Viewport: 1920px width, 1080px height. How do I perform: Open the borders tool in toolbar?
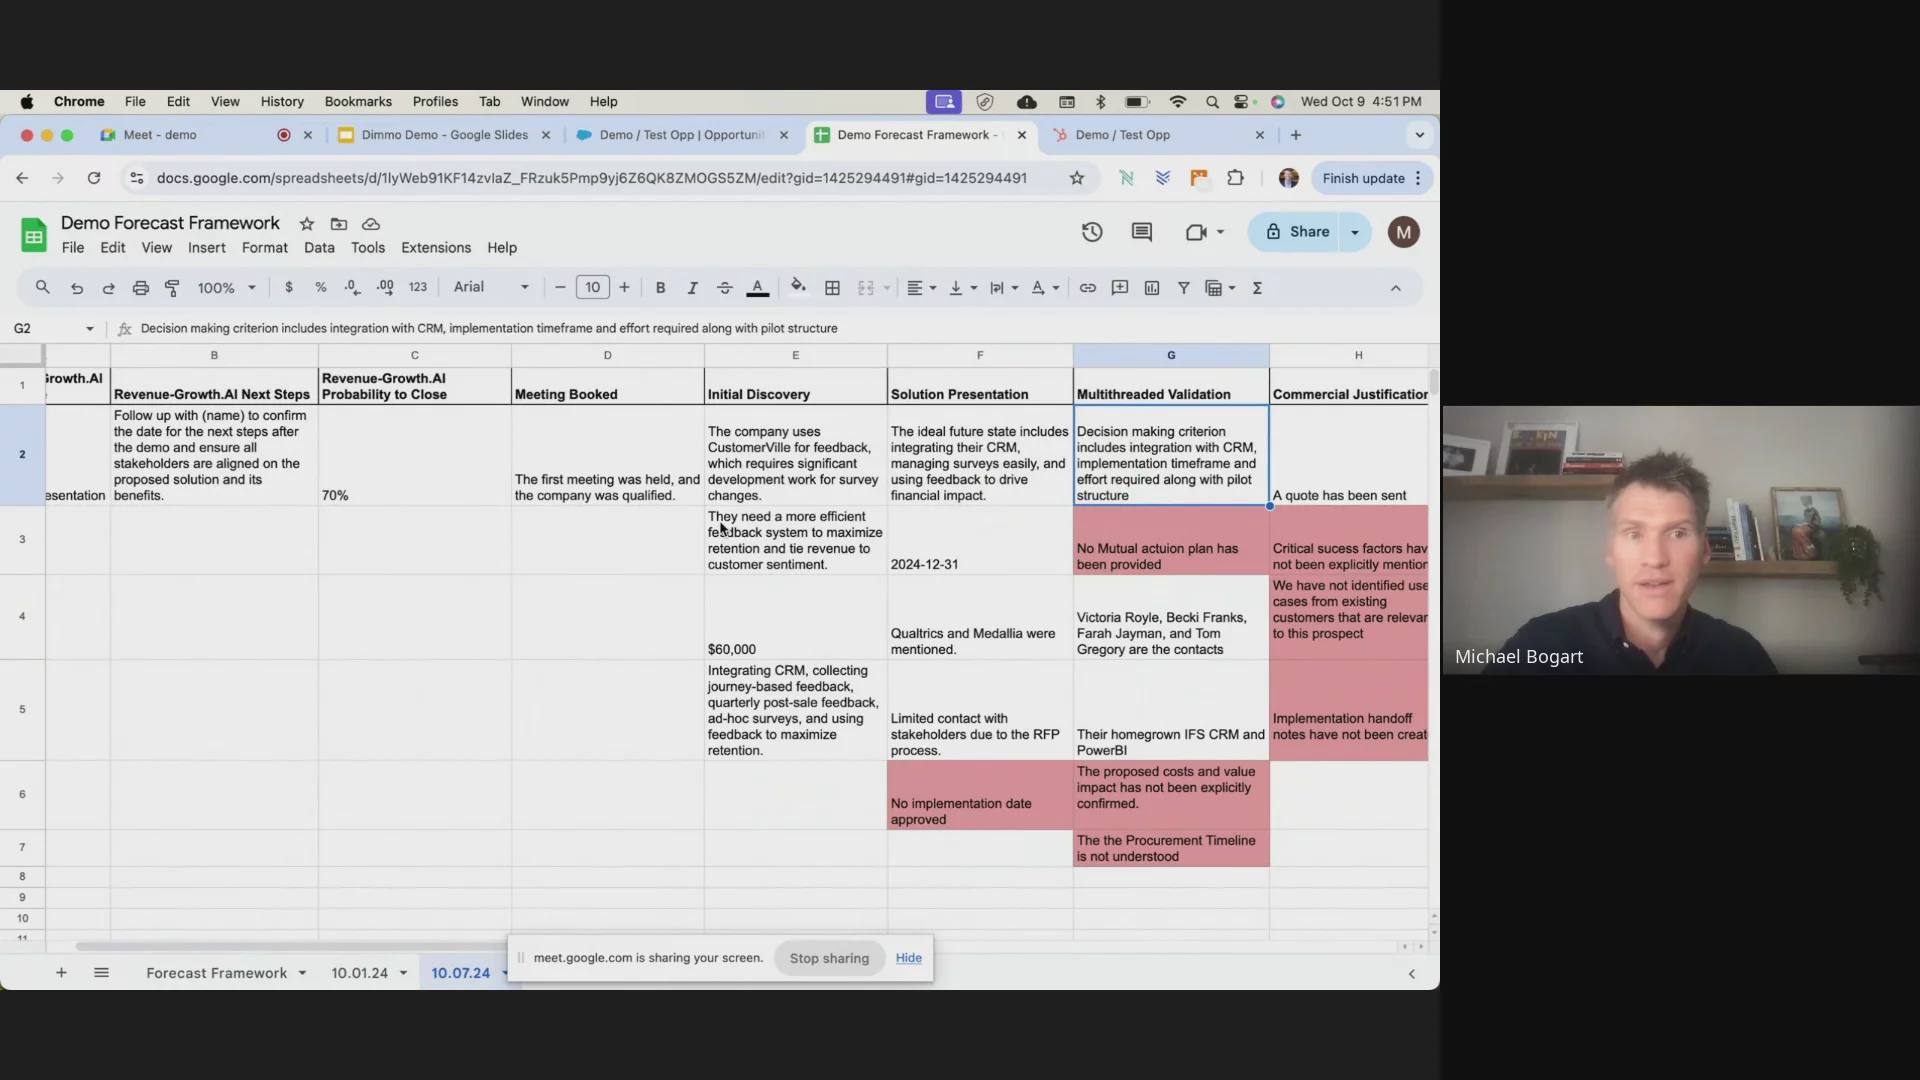[832, 288]
